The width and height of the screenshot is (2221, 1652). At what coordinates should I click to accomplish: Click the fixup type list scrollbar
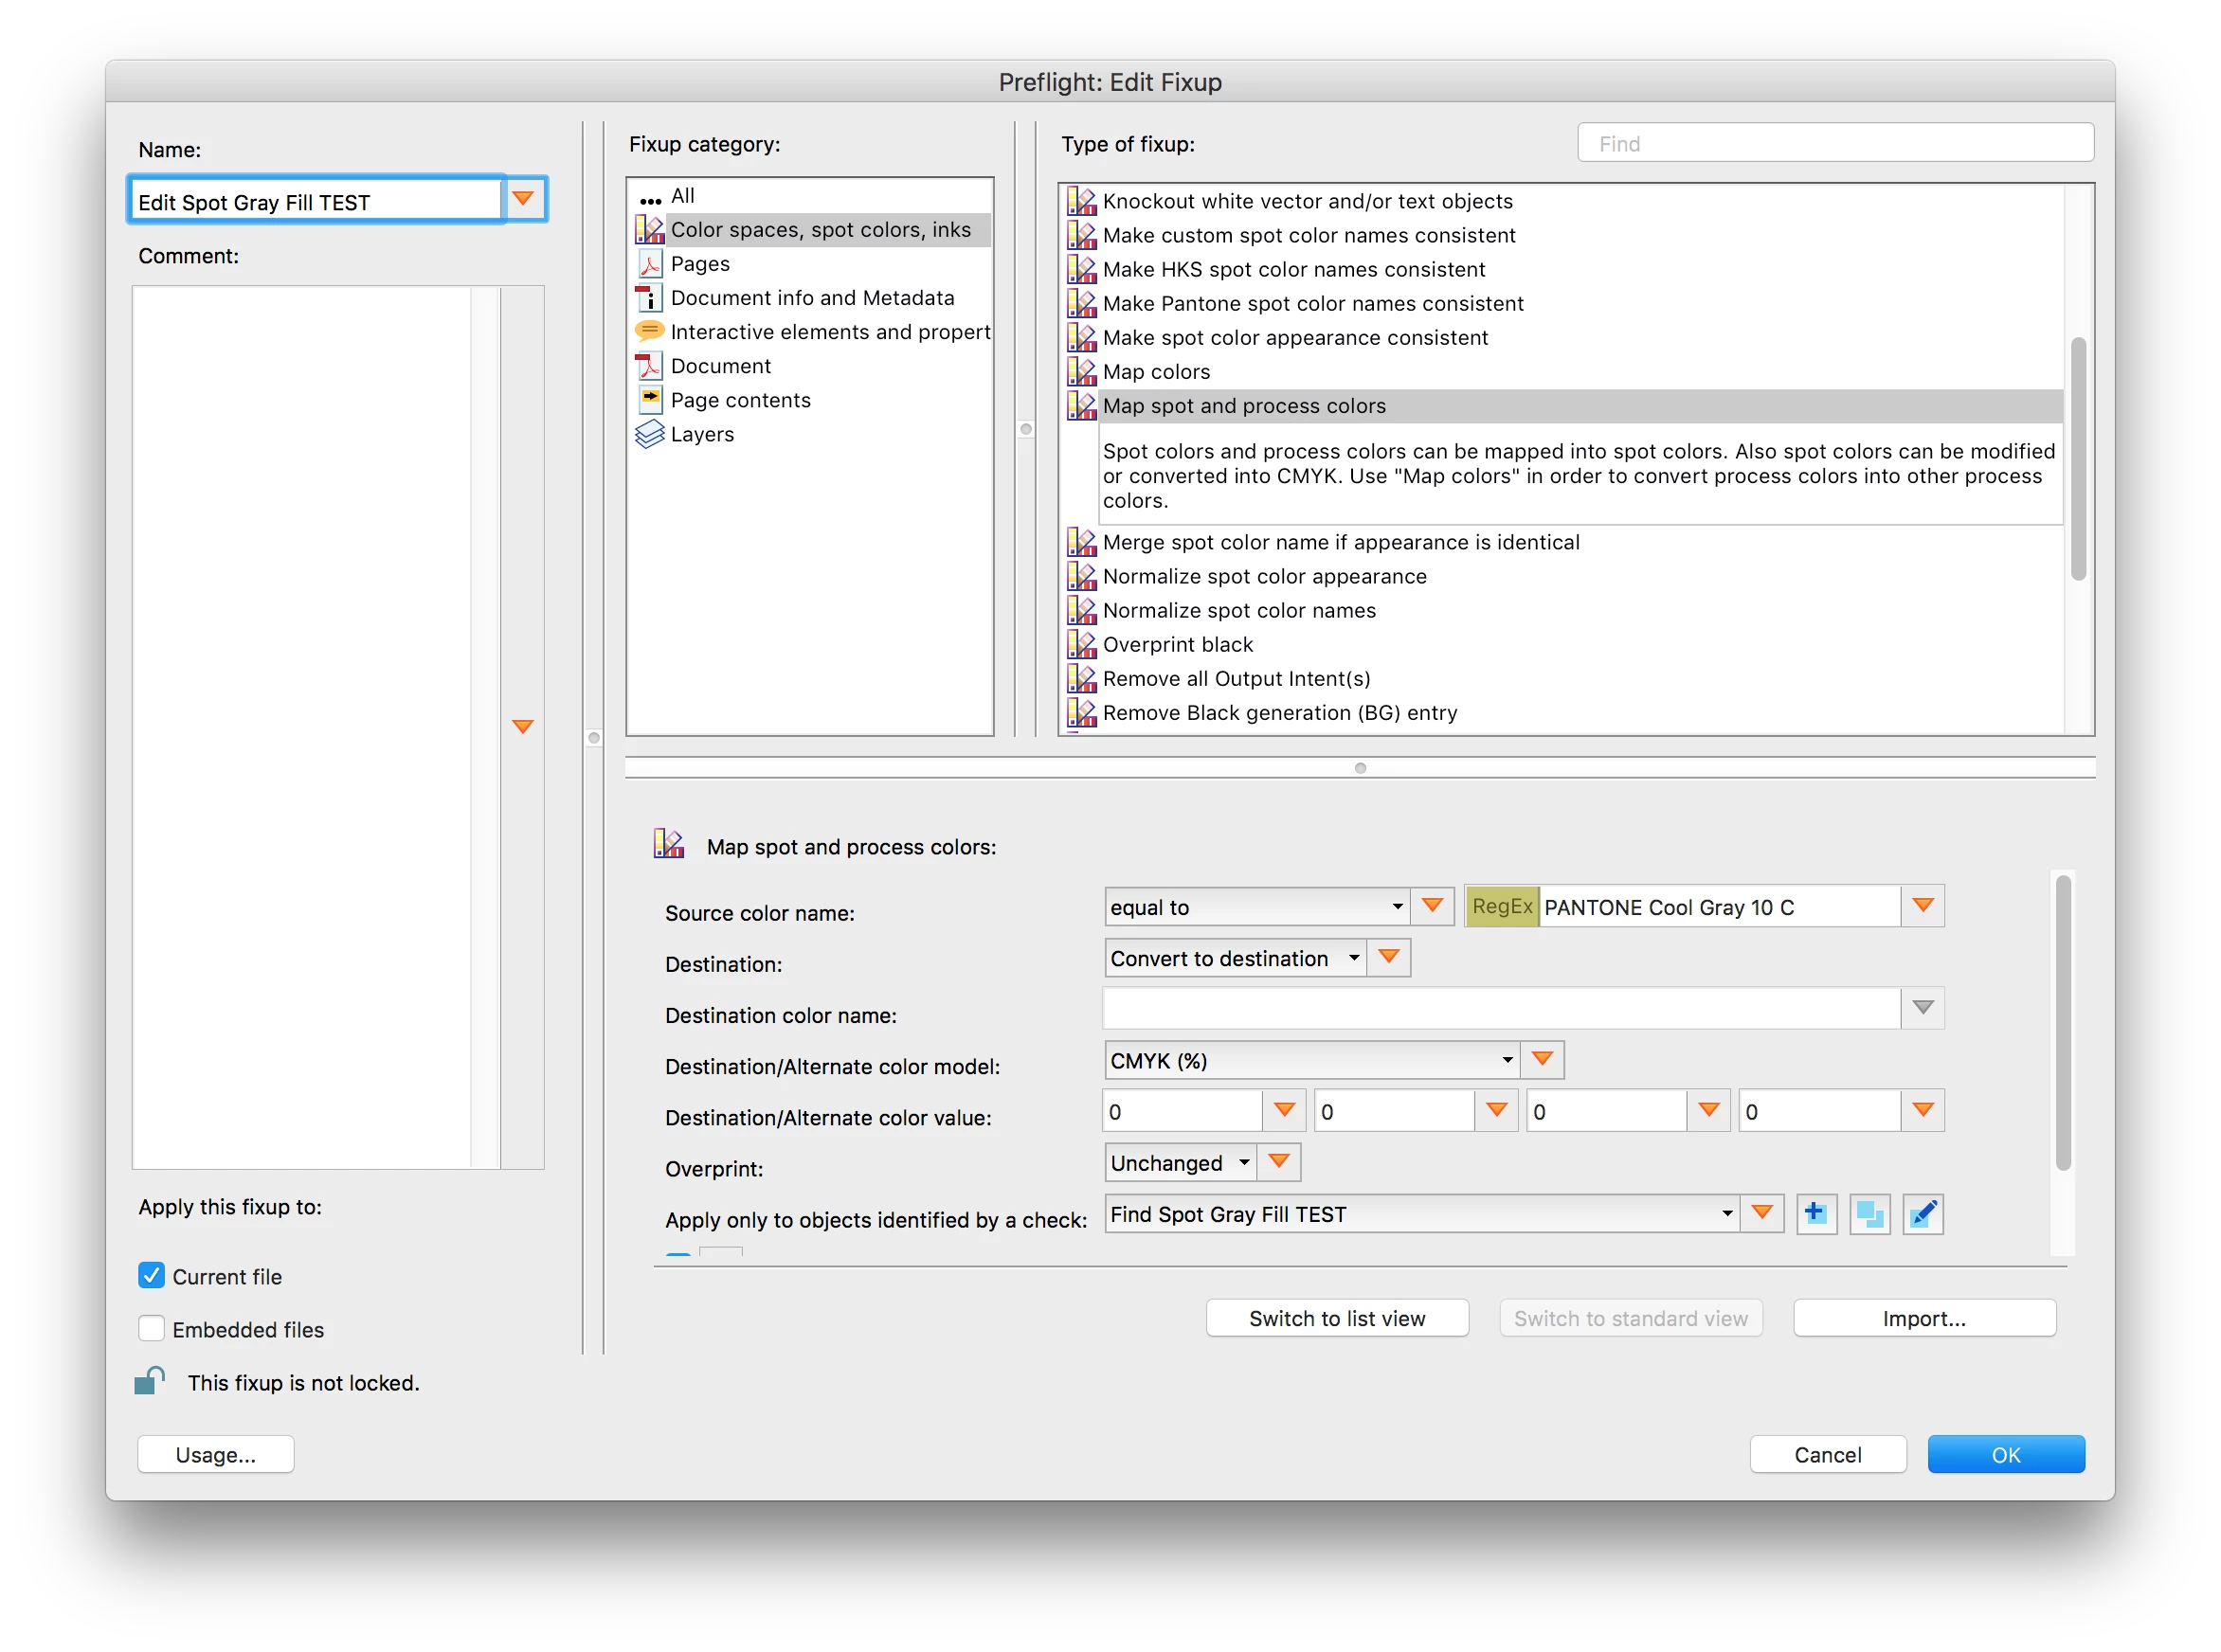coord(2077,458)
